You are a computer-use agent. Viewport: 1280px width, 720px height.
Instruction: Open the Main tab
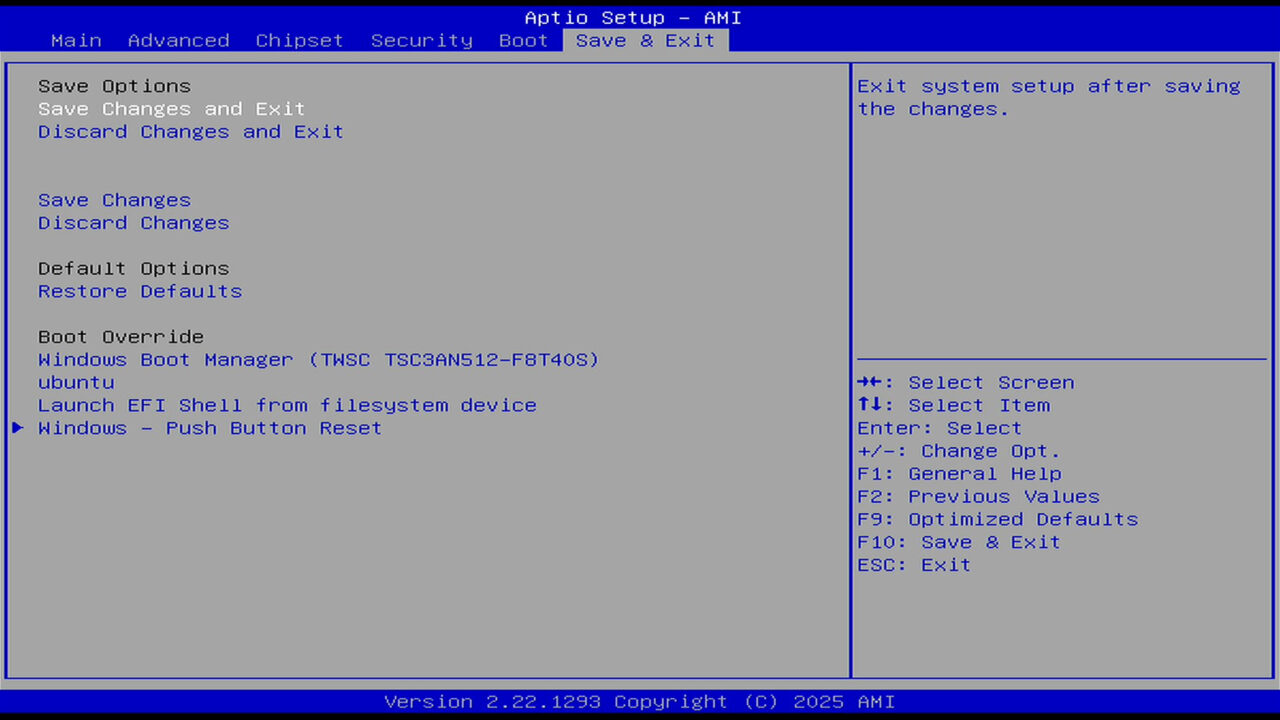76,41
